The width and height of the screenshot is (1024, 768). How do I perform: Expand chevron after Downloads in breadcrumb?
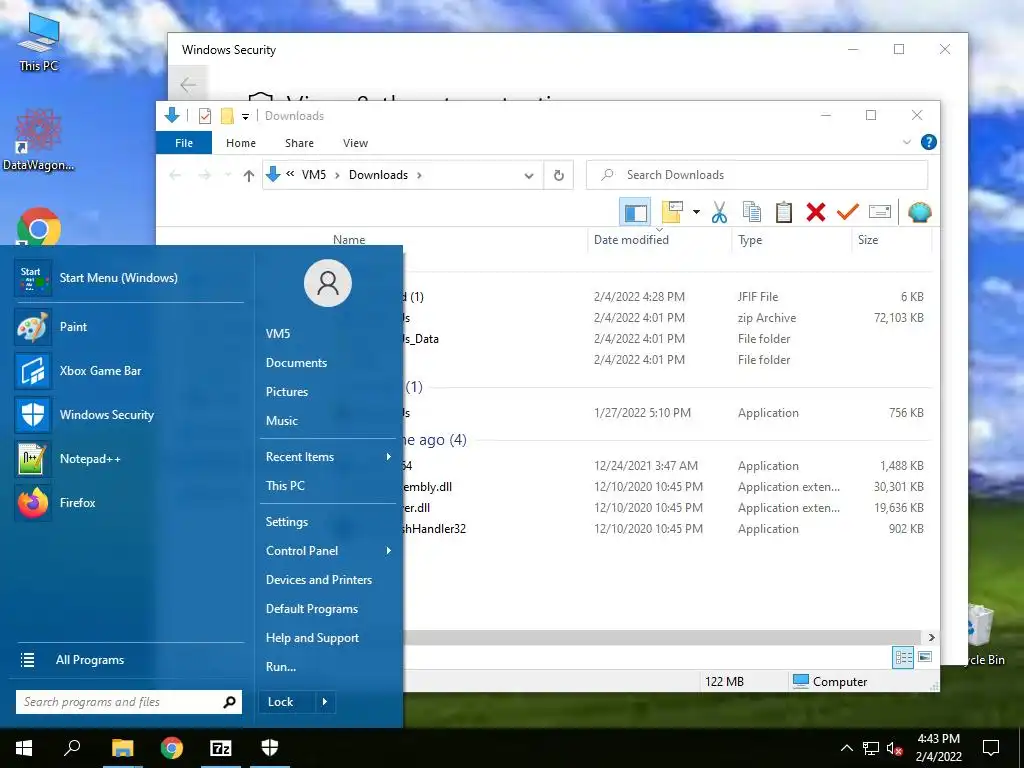pyautogui.click(x=419, y=175)
